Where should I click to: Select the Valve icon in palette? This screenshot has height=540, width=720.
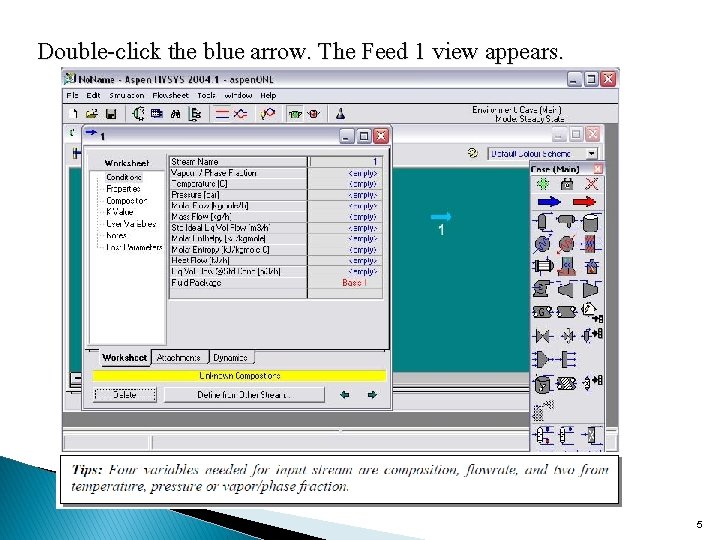coord(543,336)
